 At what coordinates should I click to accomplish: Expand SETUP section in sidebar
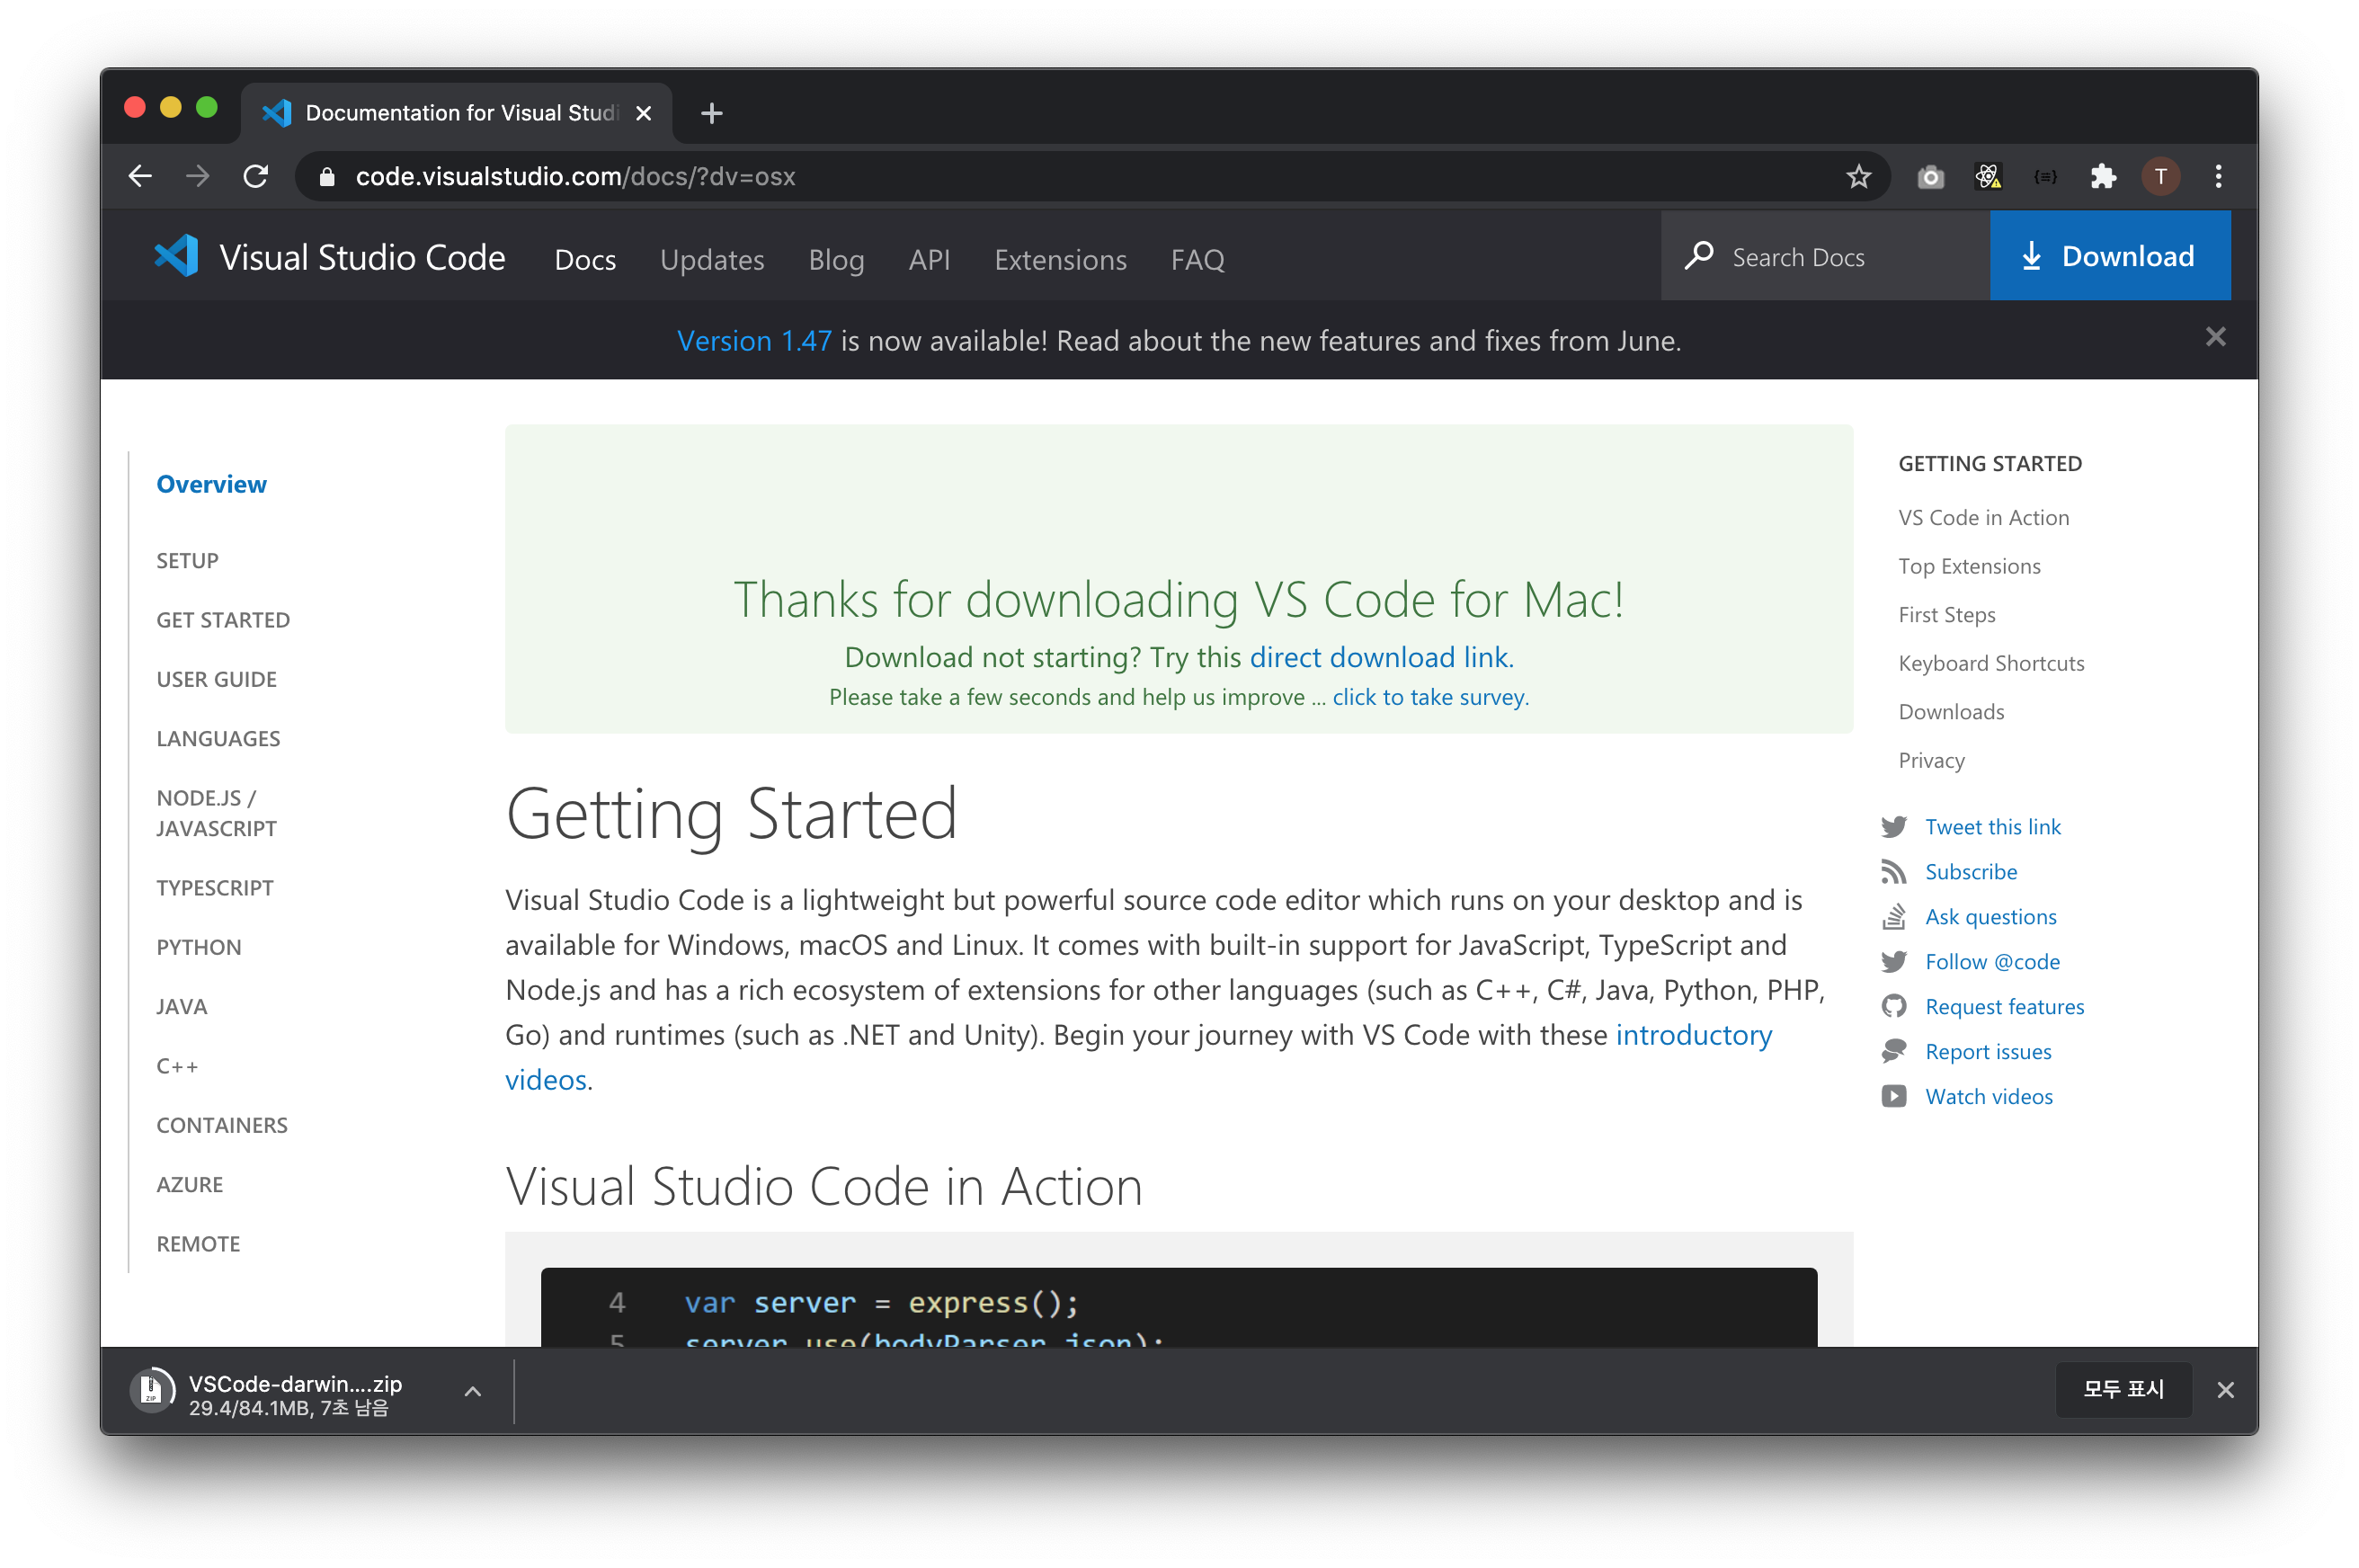[187, 561]
